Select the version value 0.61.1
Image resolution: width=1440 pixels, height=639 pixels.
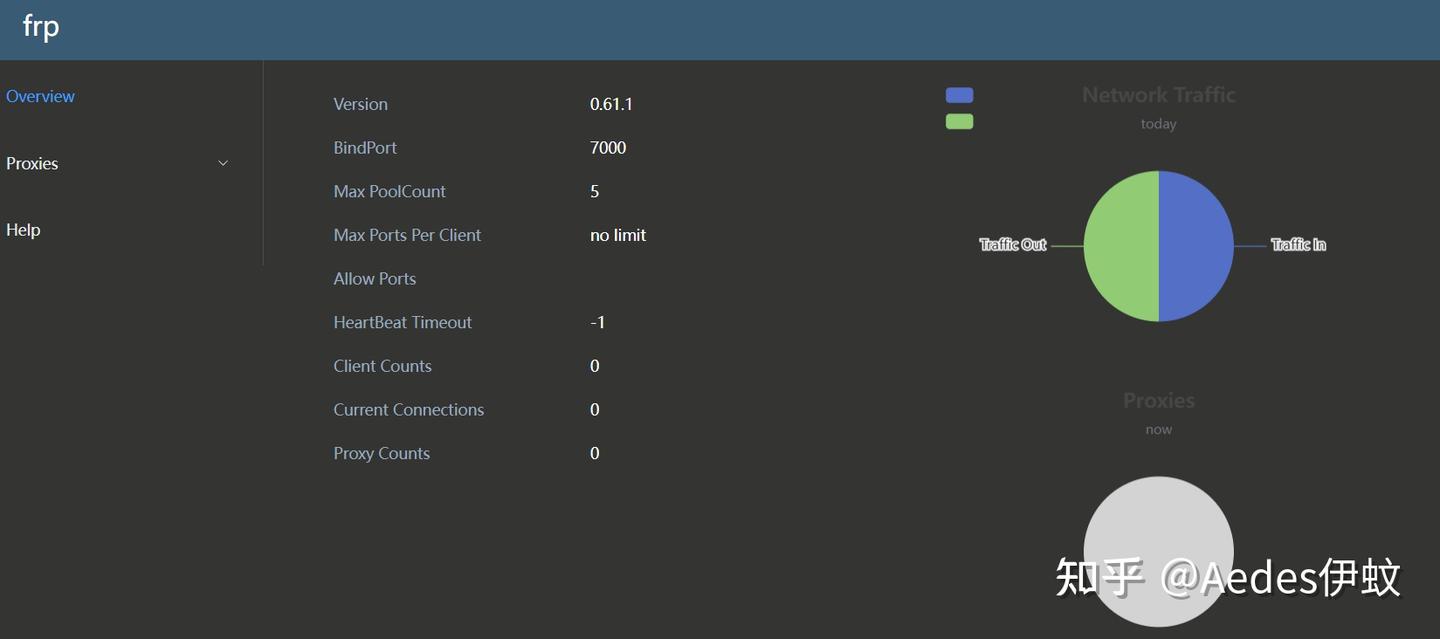click(611, 104)
